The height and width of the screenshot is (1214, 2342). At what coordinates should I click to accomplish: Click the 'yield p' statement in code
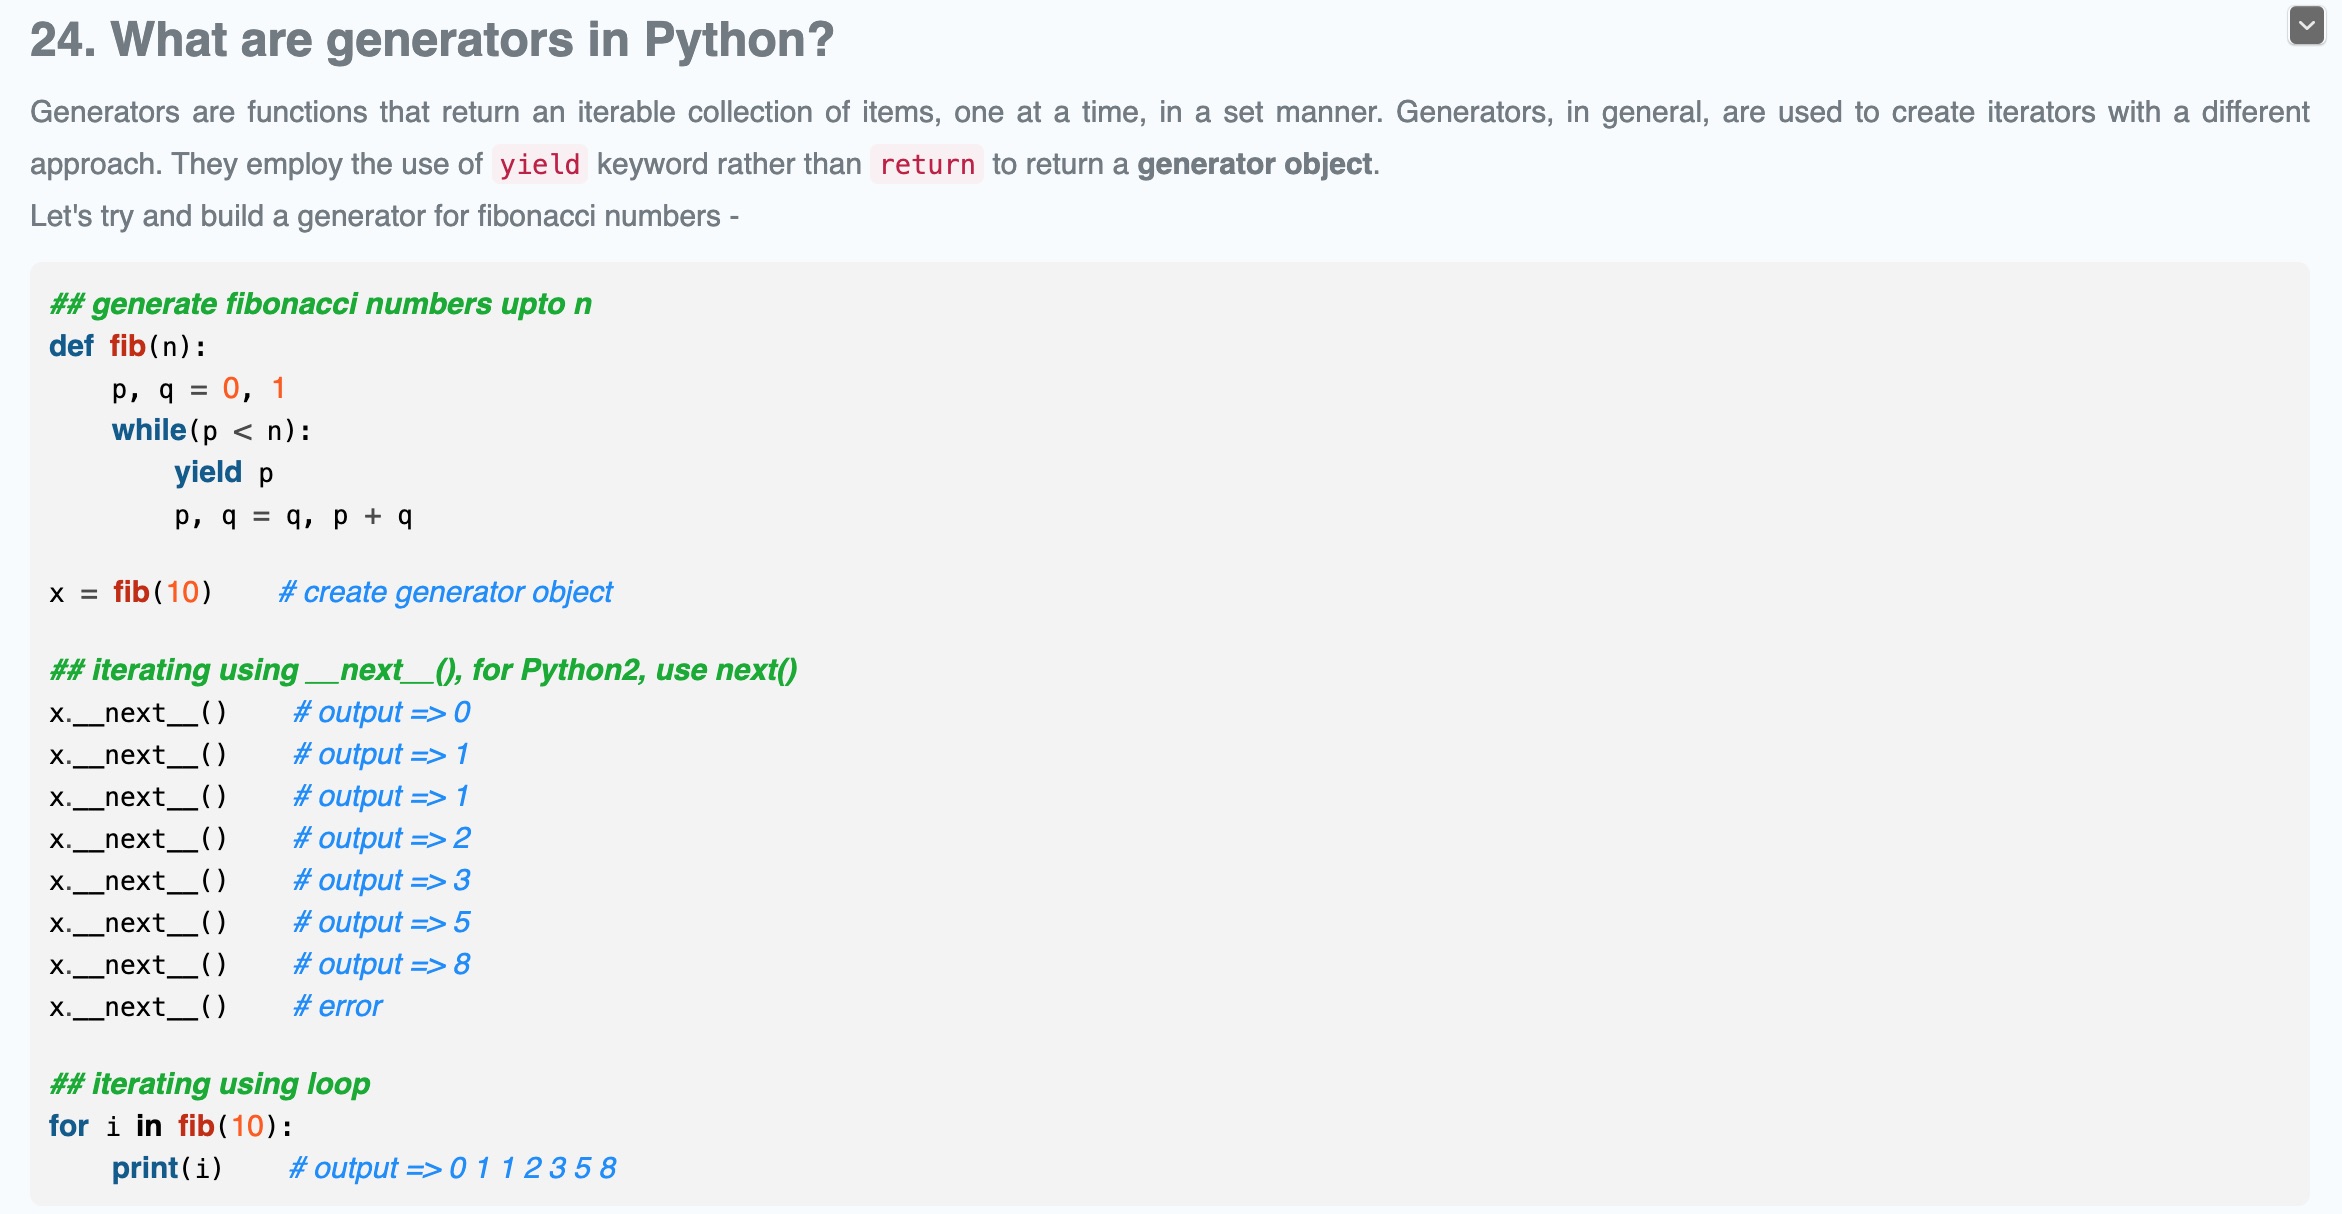223,472
